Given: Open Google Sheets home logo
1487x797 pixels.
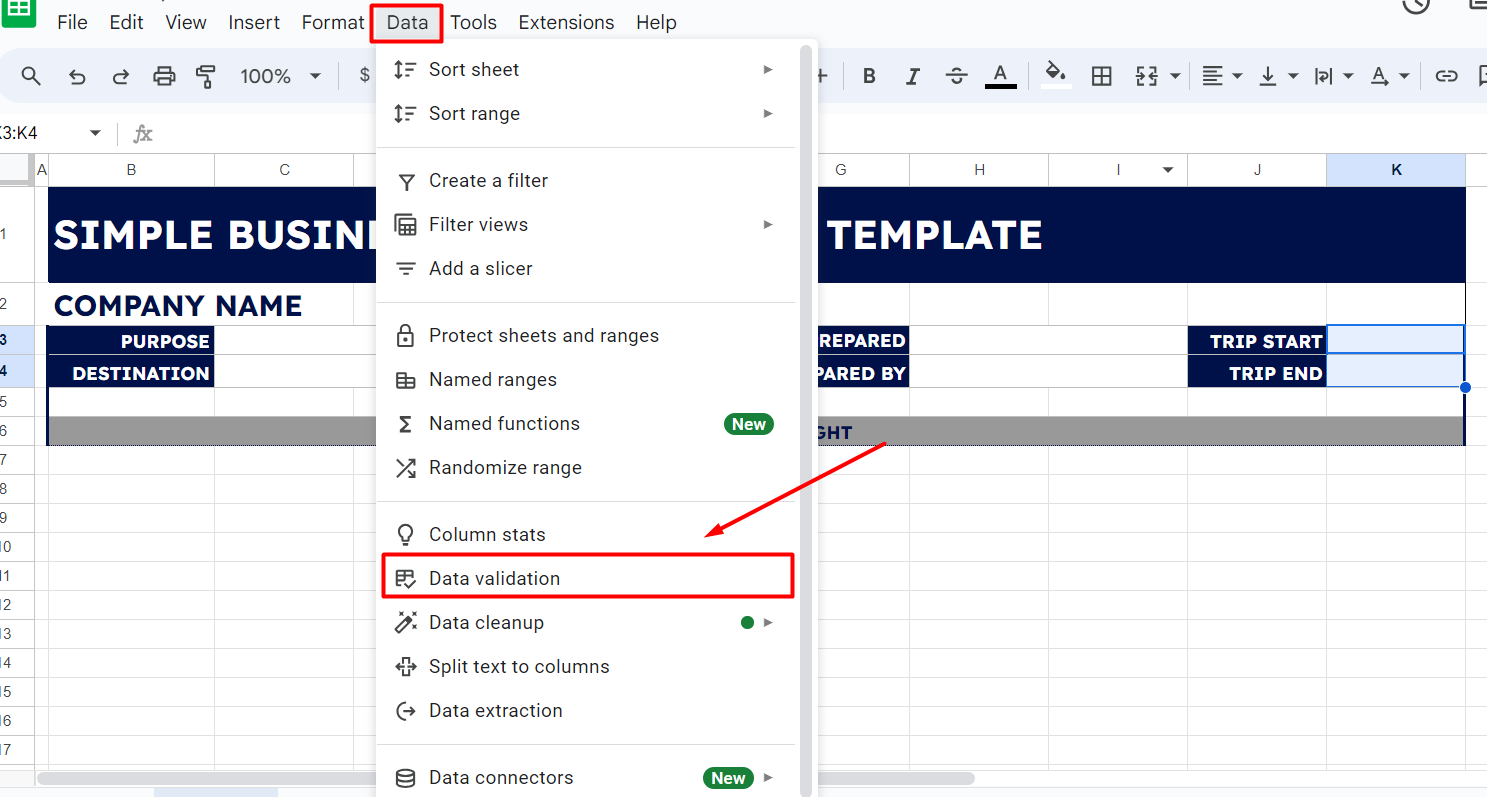Looking at the screenshot, I should coord(20,12).
